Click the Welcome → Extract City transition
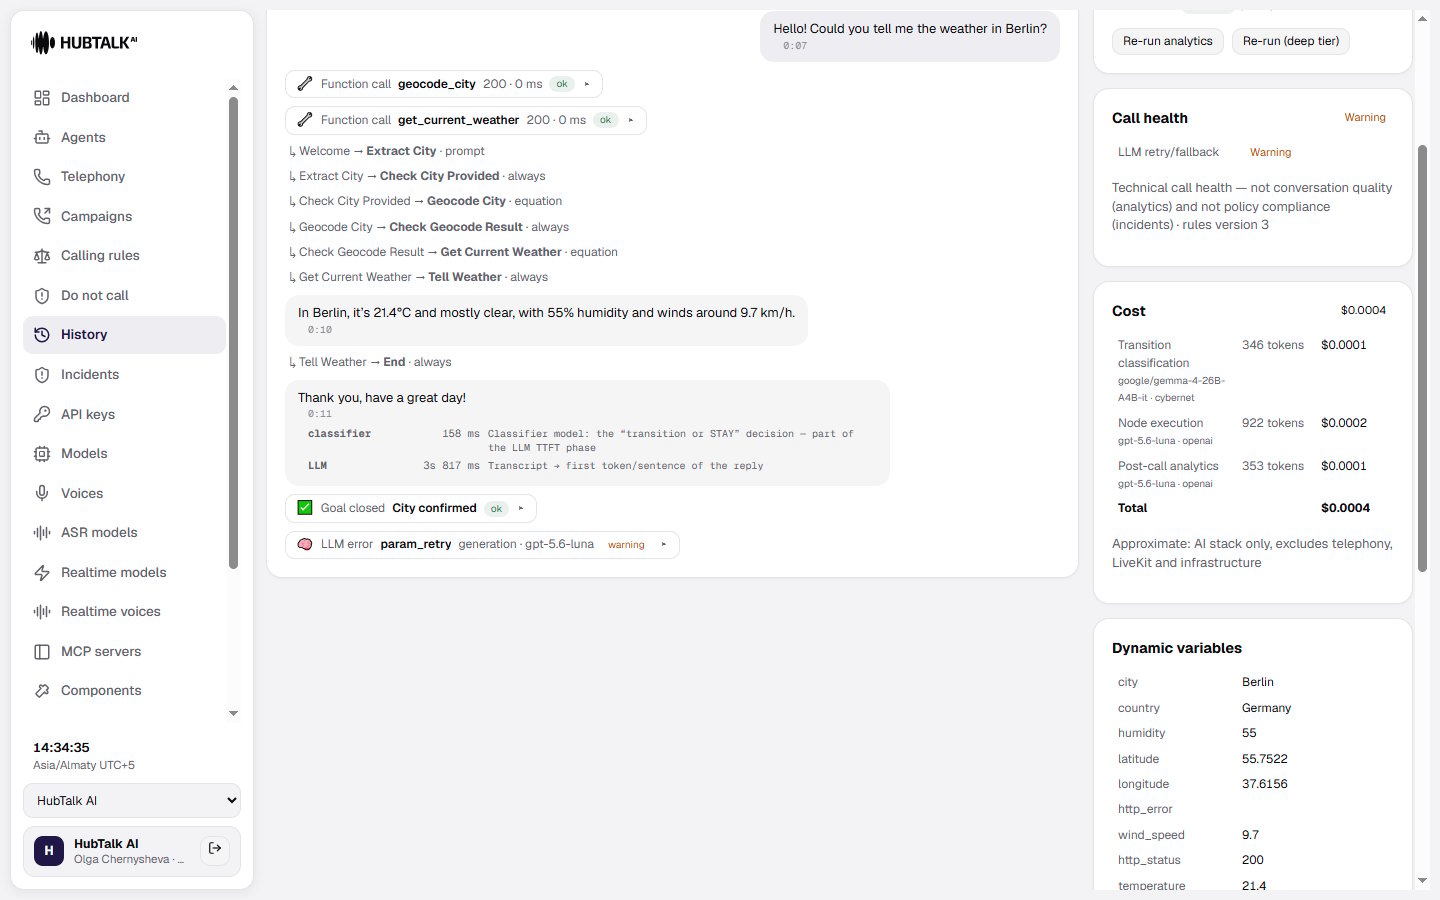The height and width of the screenshot is (900, 1440). 387,151
